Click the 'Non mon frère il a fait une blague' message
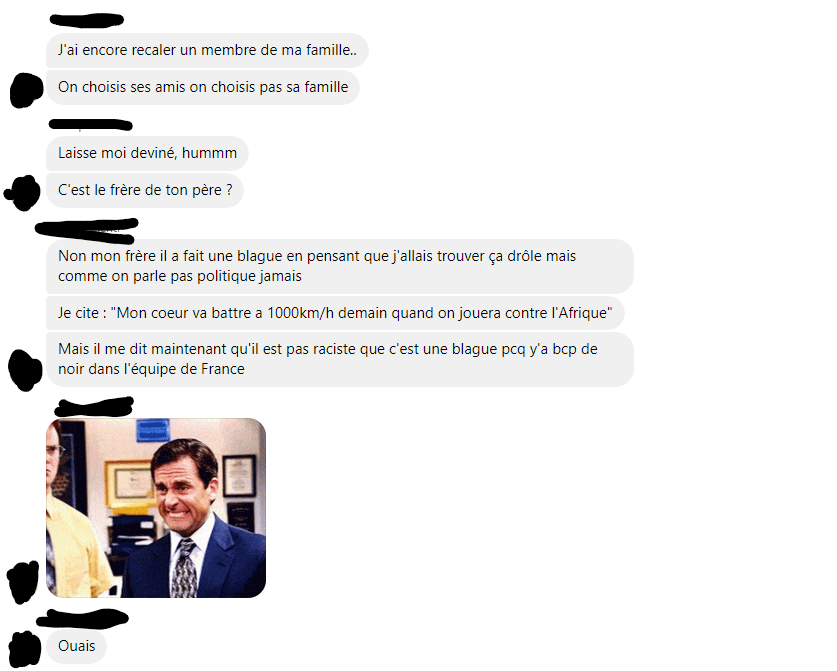Screen dimensions: 837x671 tap(339, 266)
